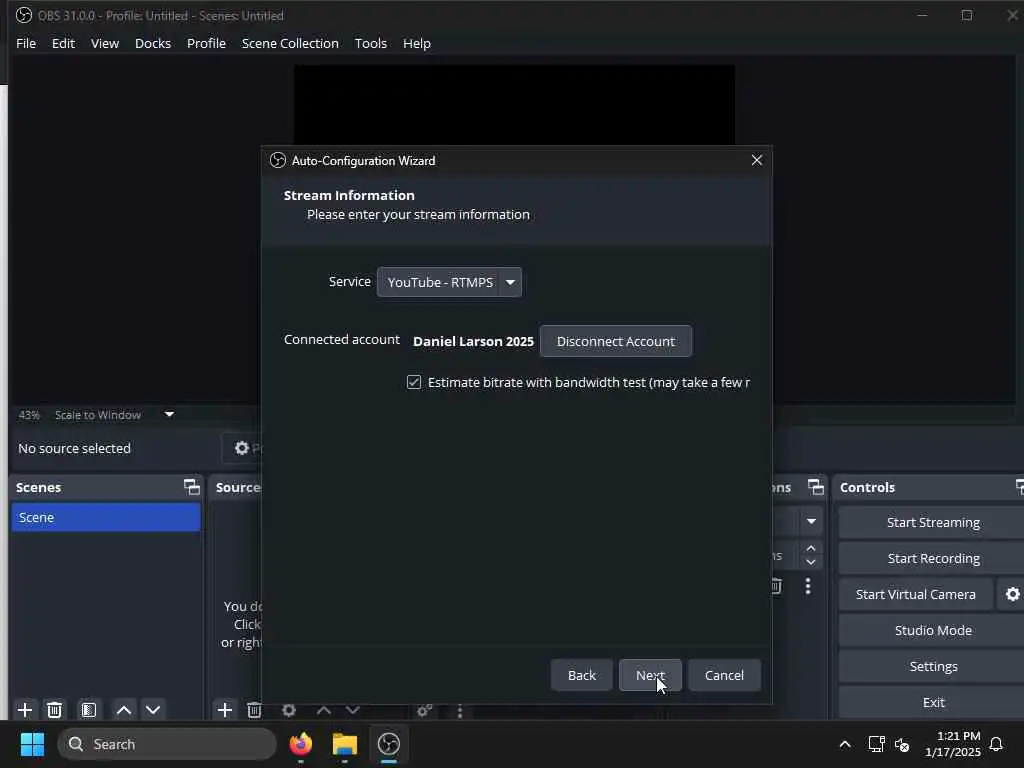This screenshot has height=768, width=1024.
Task: Open virtual camera settings gear
Action: pos(1012,594)
